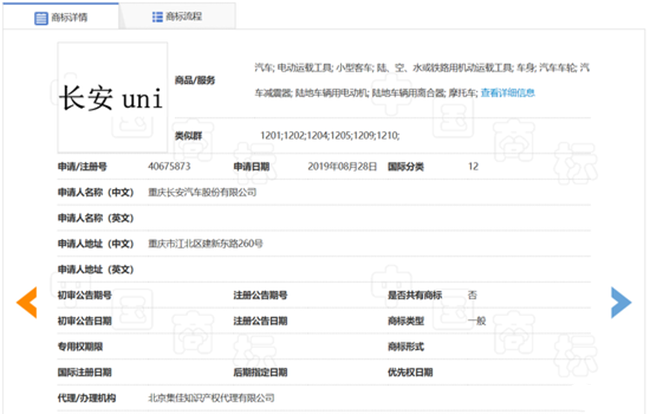Click the 类似群 label

[x=188, y=136]
